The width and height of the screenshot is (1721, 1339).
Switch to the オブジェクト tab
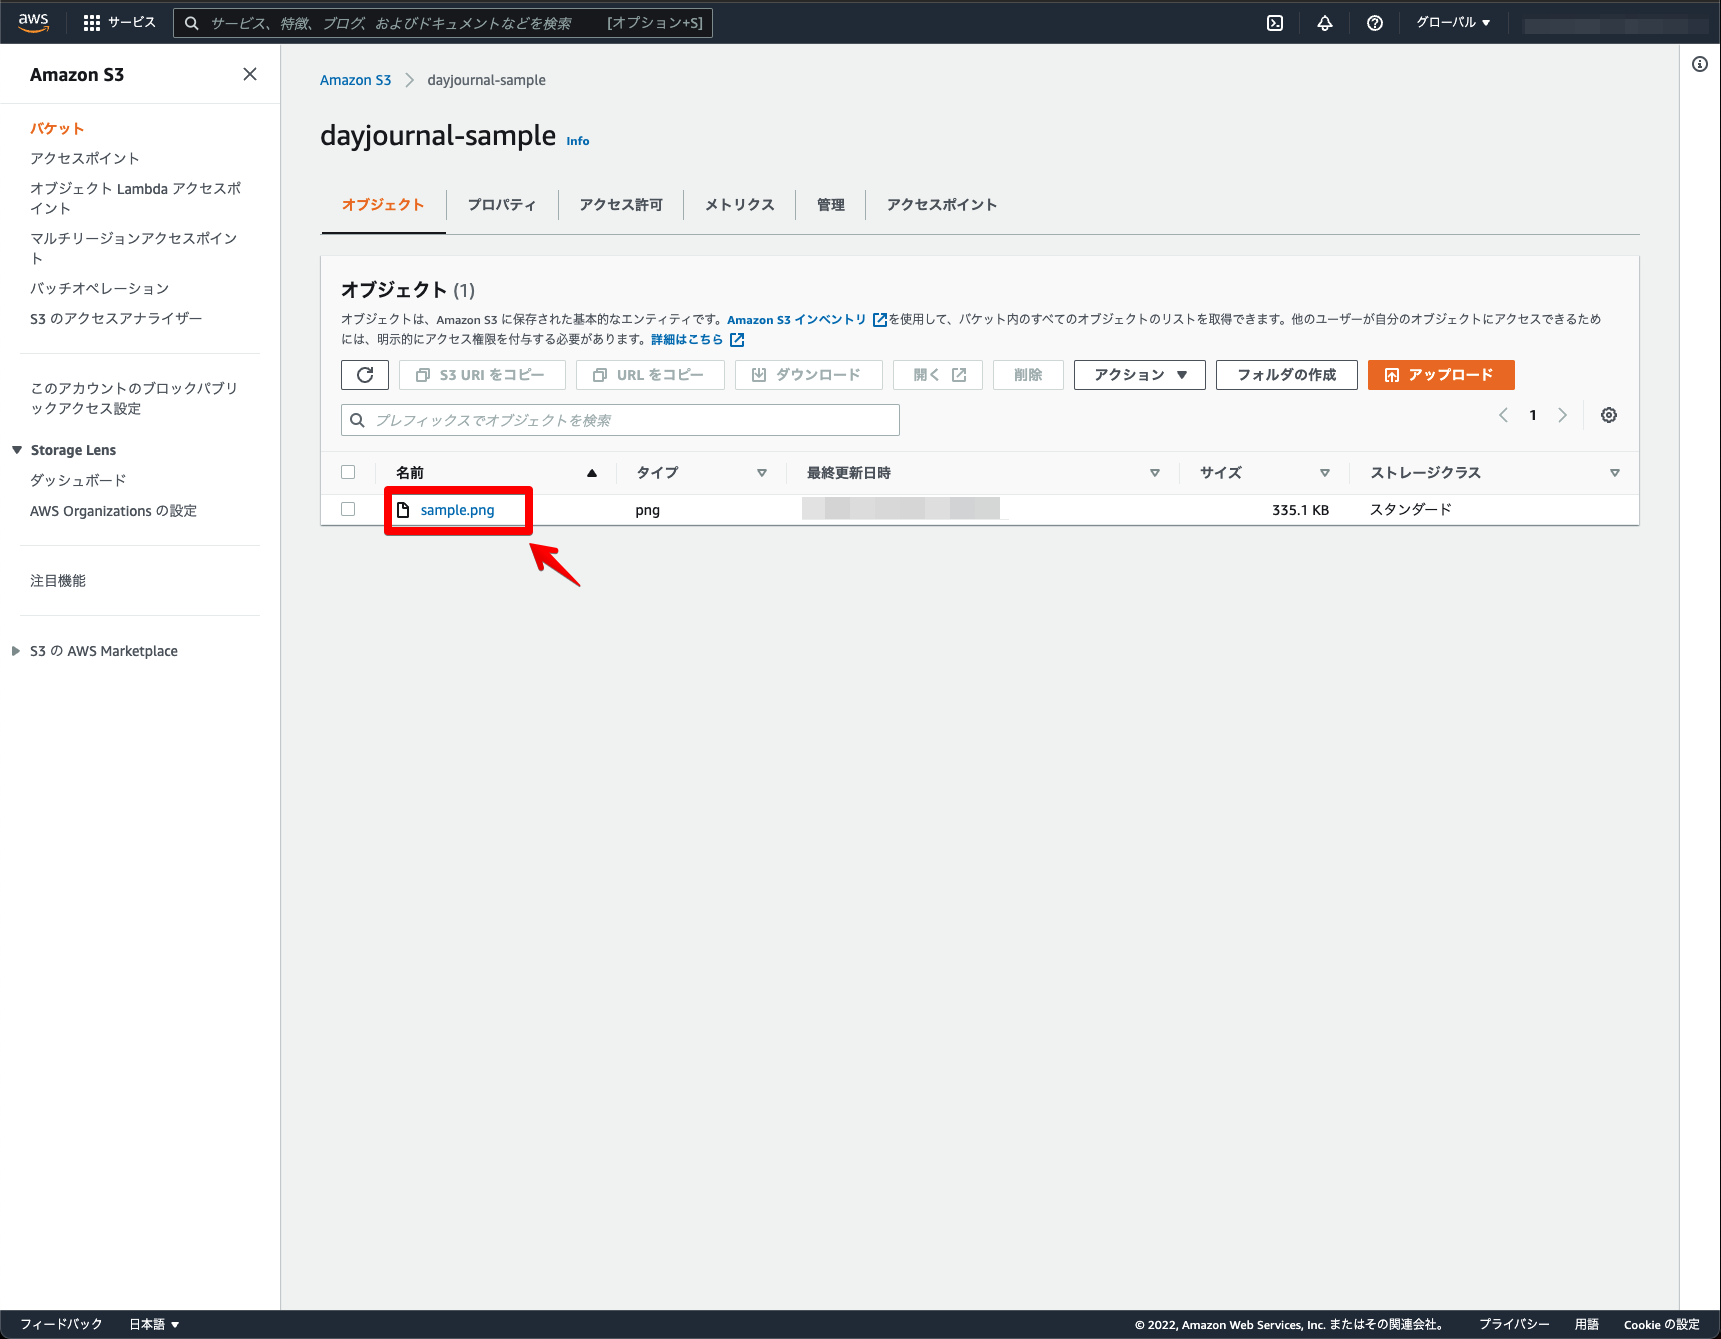tap(383, 205)
